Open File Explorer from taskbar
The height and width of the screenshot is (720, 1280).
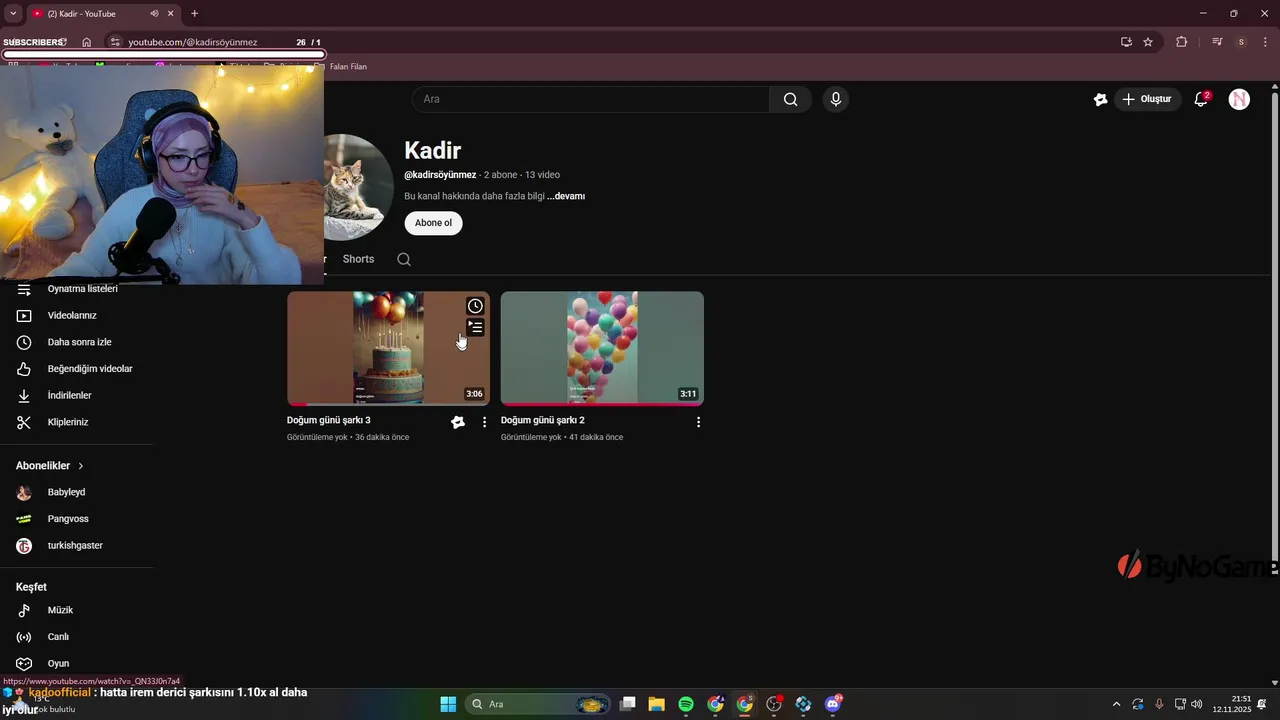pos(656,704)
